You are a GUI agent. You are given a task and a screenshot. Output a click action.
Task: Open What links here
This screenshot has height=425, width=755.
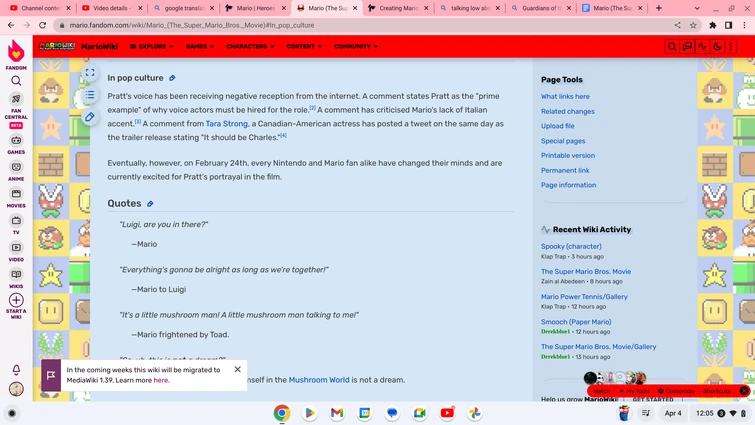(x=565, y=96)
